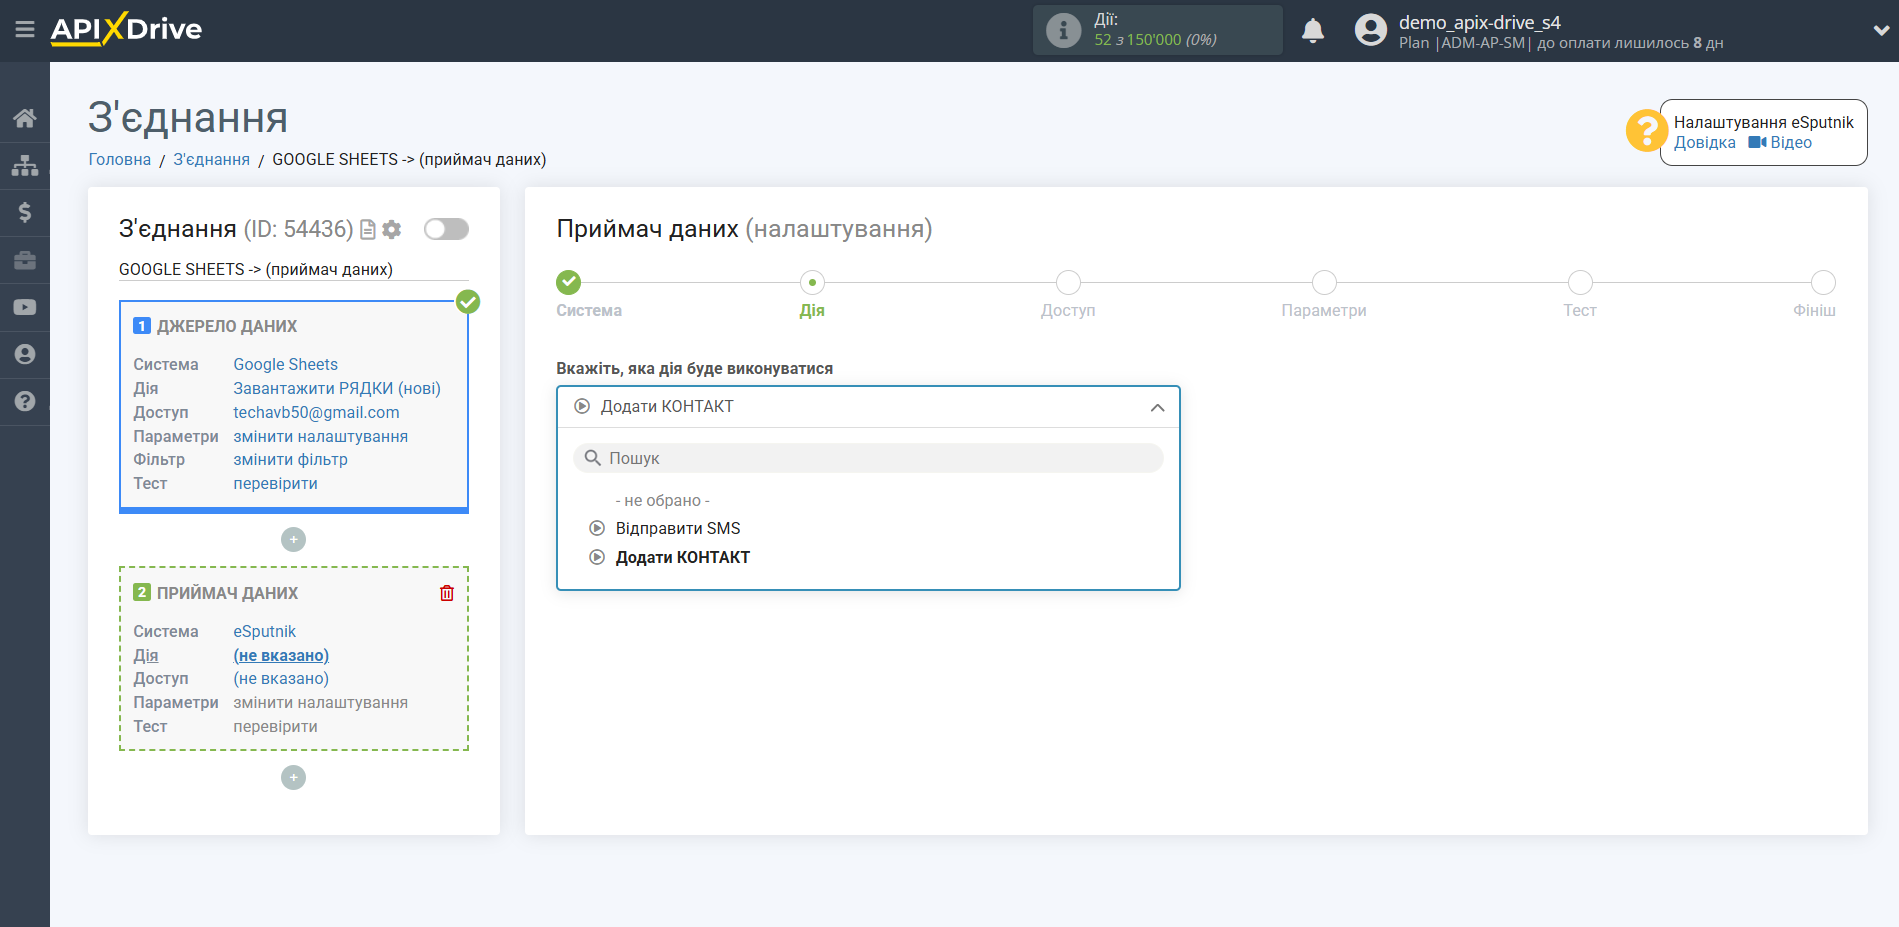This screenshot has height=927, width=1899.
Task: Click 'Завантажити РЯДКИ (нові)' action link
Action: coord(337,389)
